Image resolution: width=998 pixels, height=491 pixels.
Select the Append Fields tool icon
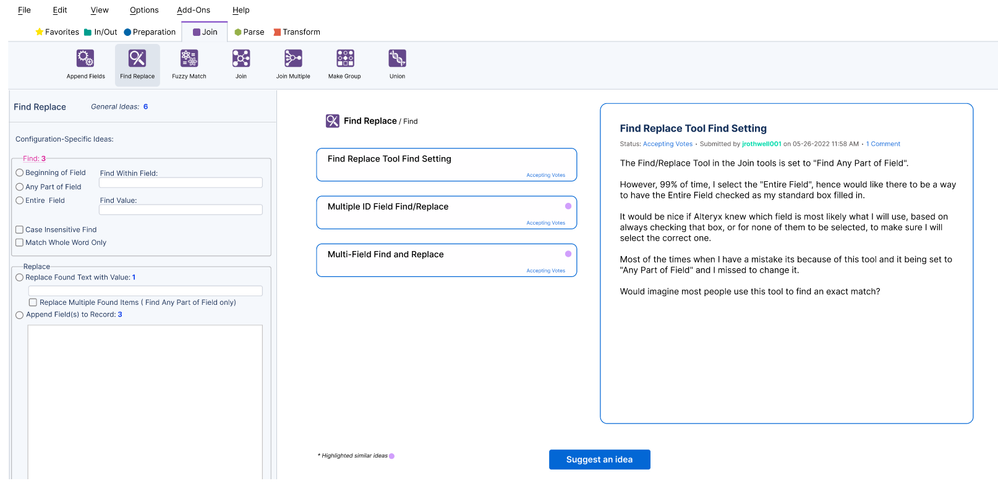tap(85, 59)
